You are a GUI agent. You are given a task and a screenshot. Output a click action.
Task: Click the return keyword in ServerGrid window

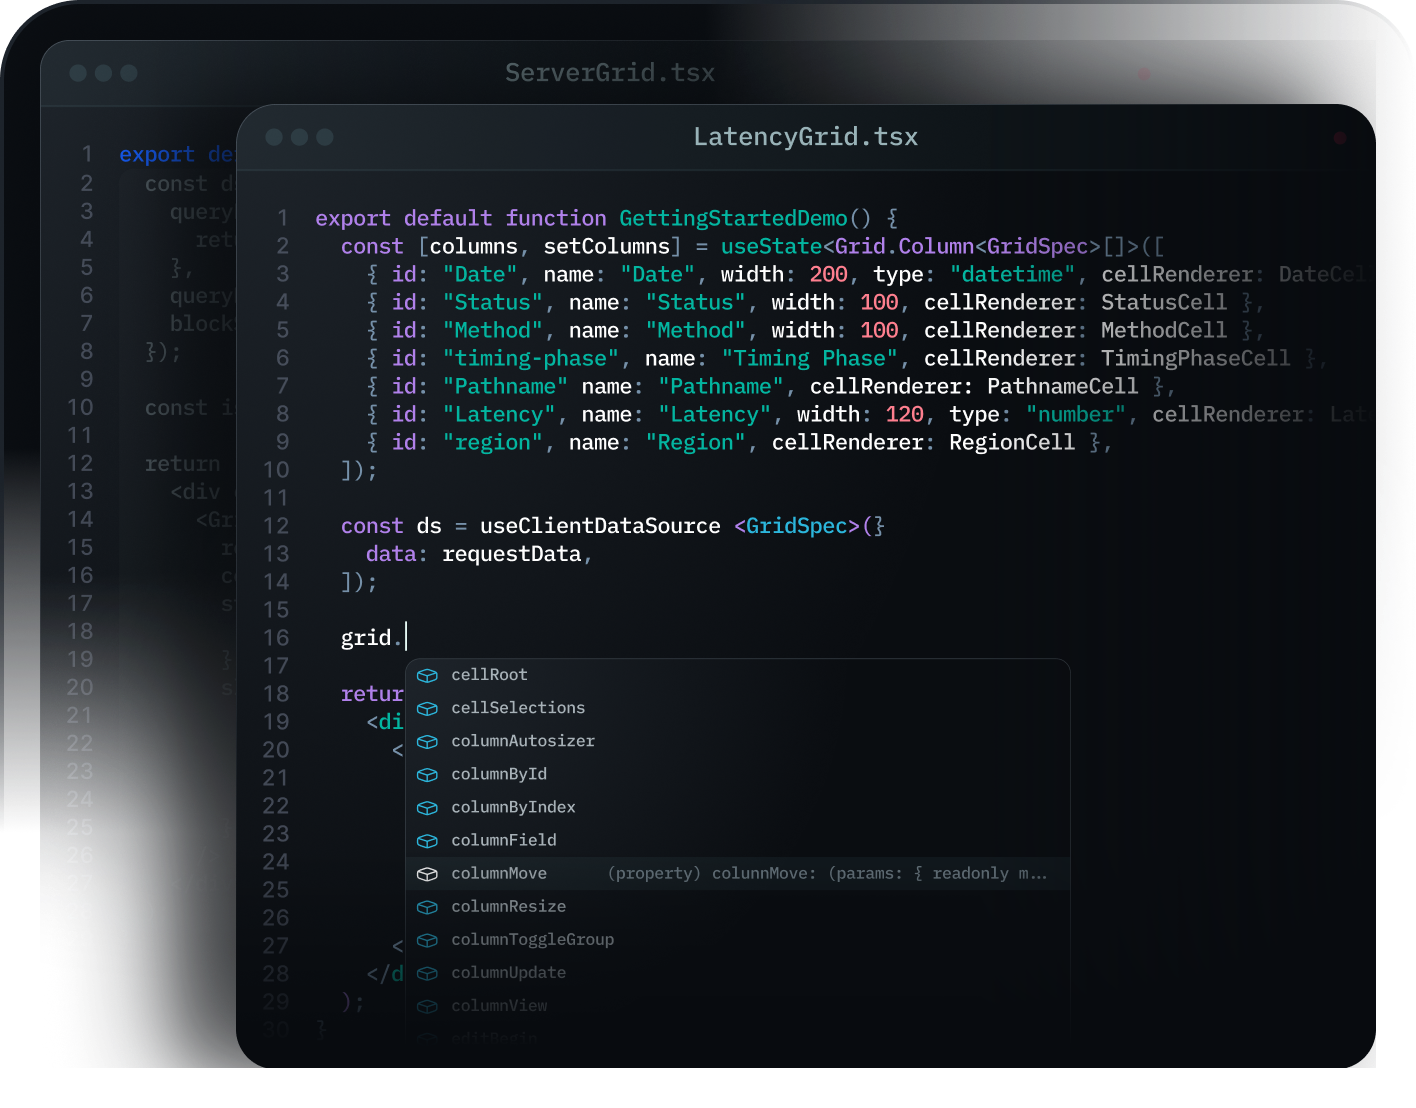click(x=183, y=464)
